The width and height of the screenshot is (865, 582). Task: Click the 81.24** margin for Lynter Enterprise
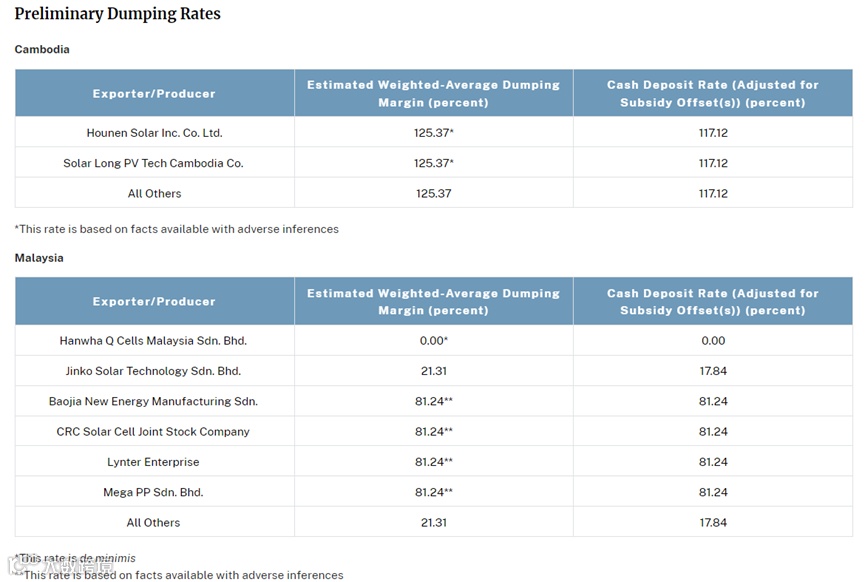pyautogui.click(x=434, y=462)
